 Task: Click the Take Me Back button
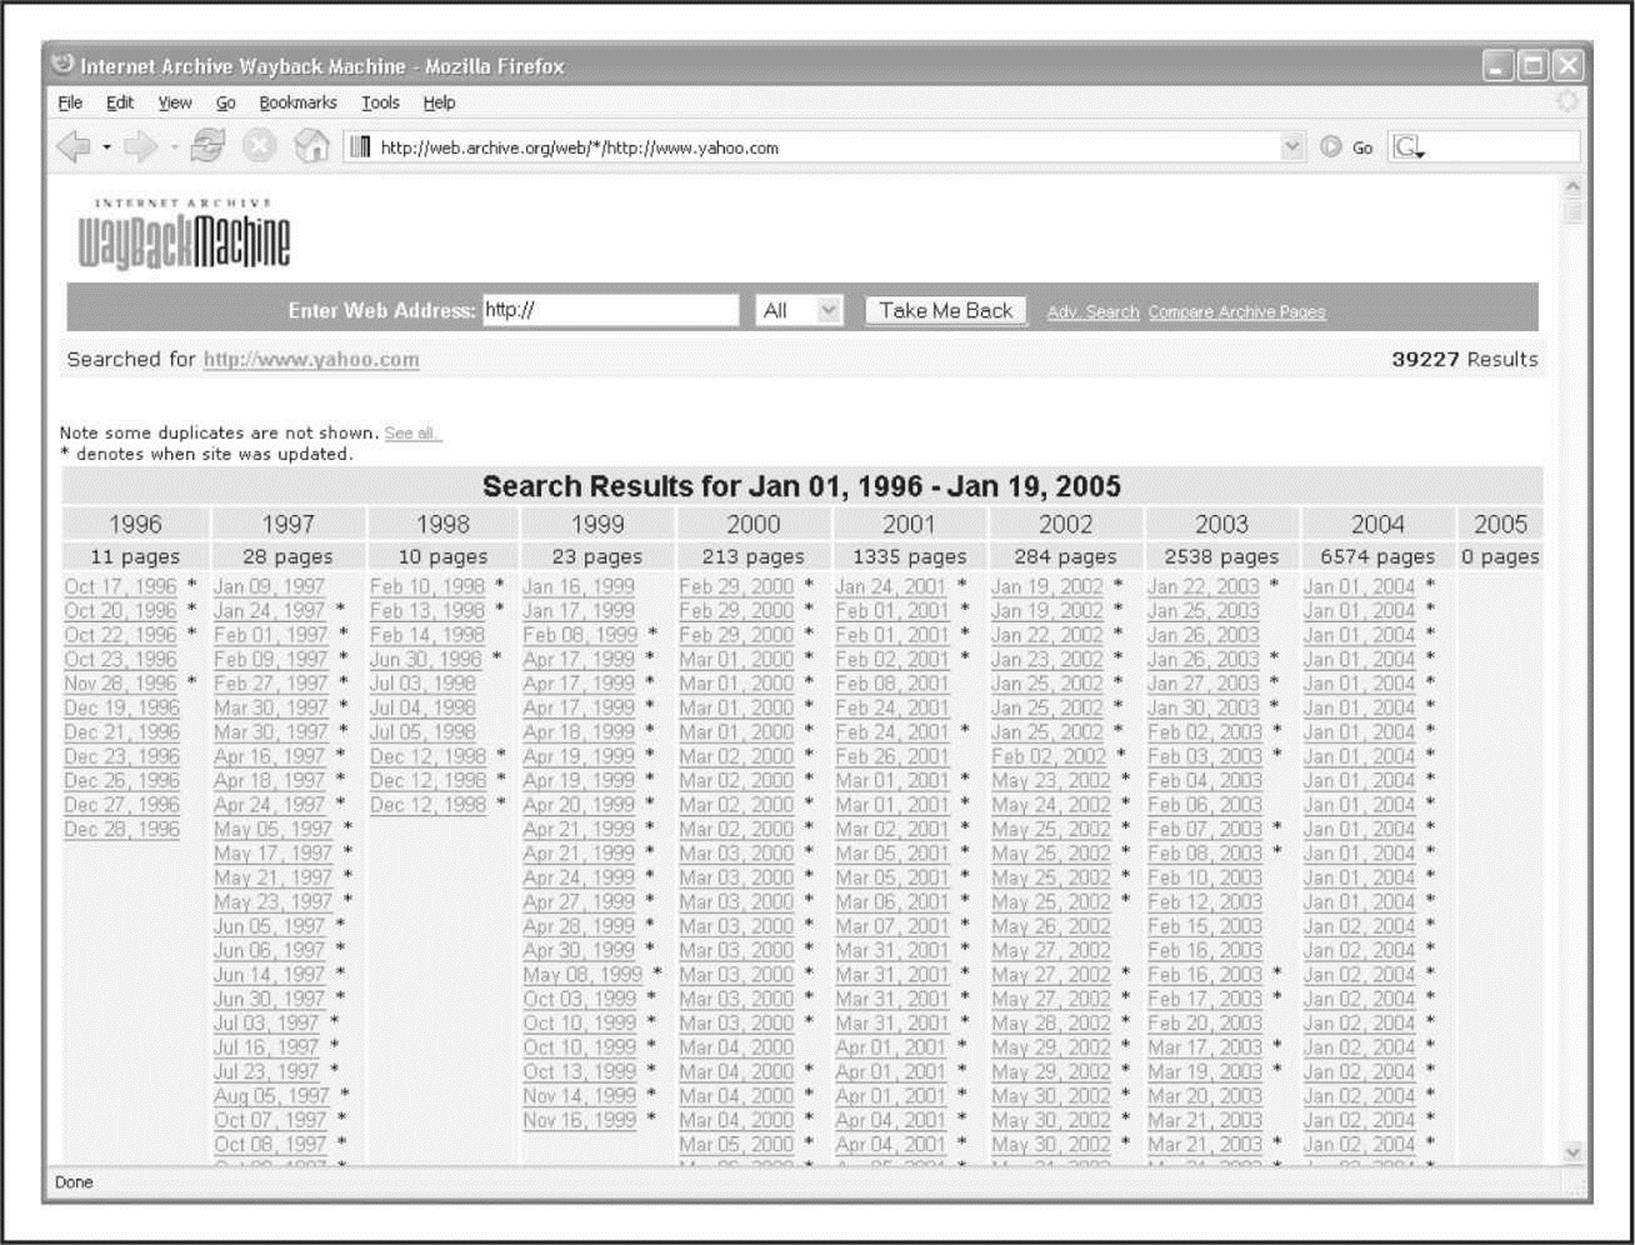(946, 310)
